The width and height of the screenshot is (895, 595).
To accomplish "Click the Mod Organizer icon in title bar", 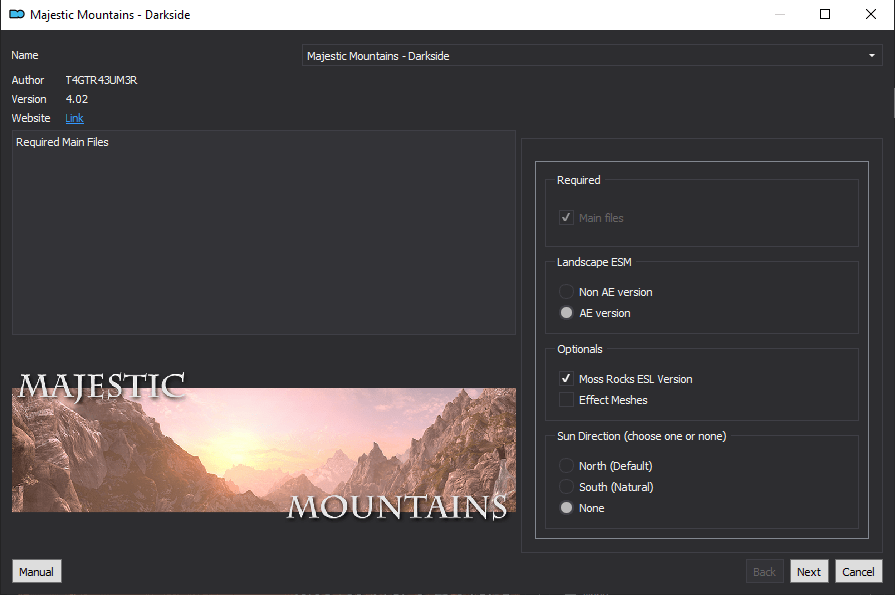I will (x=17, y=14).
